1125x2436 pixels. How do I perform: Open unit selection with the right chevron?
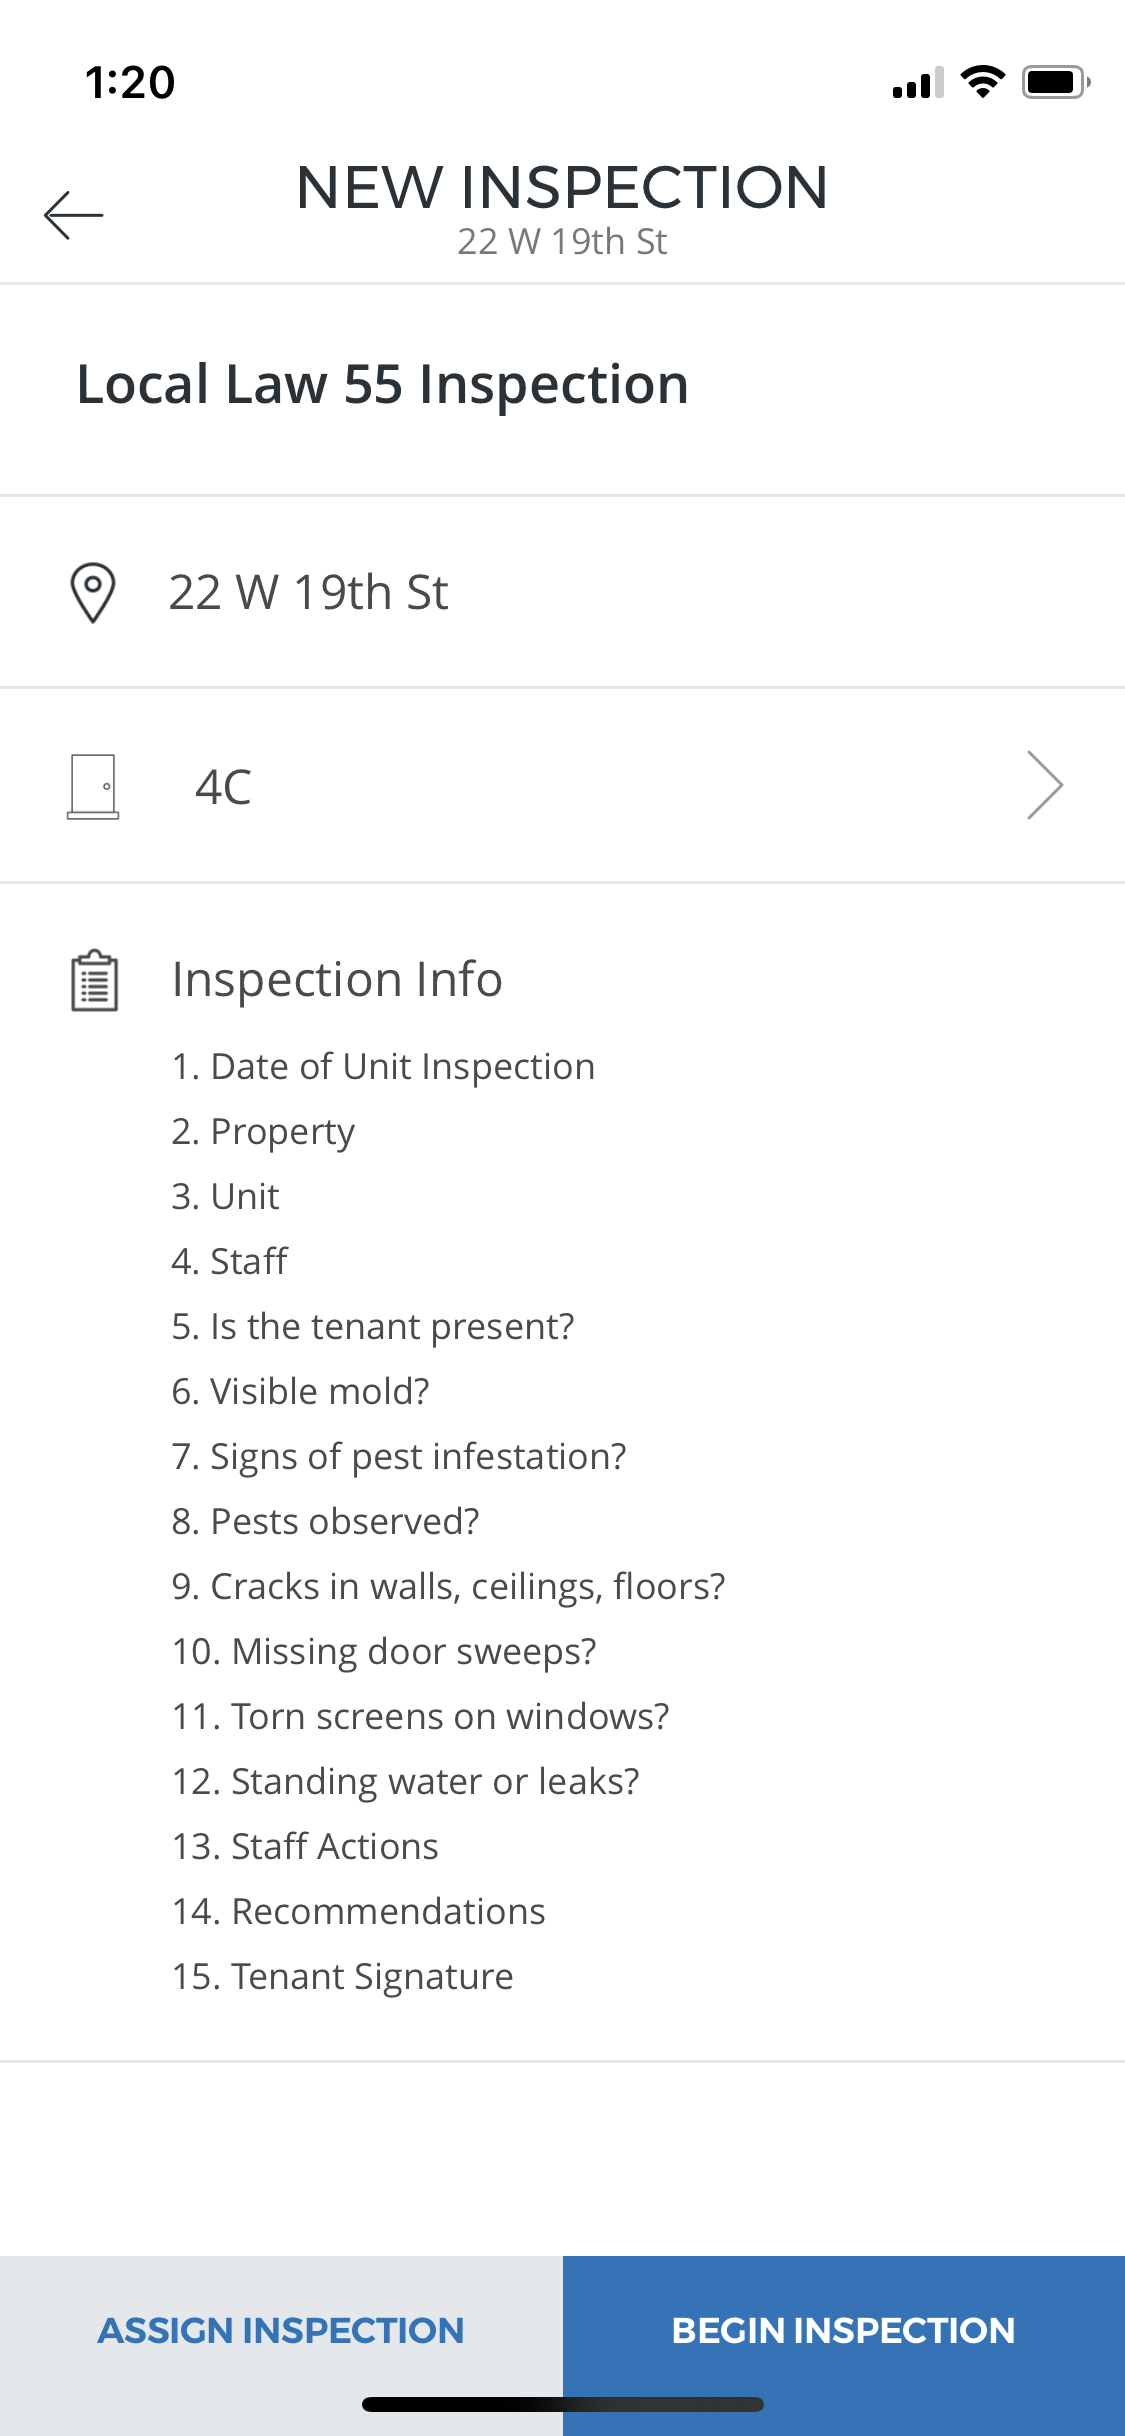(x=1045, y=785)
